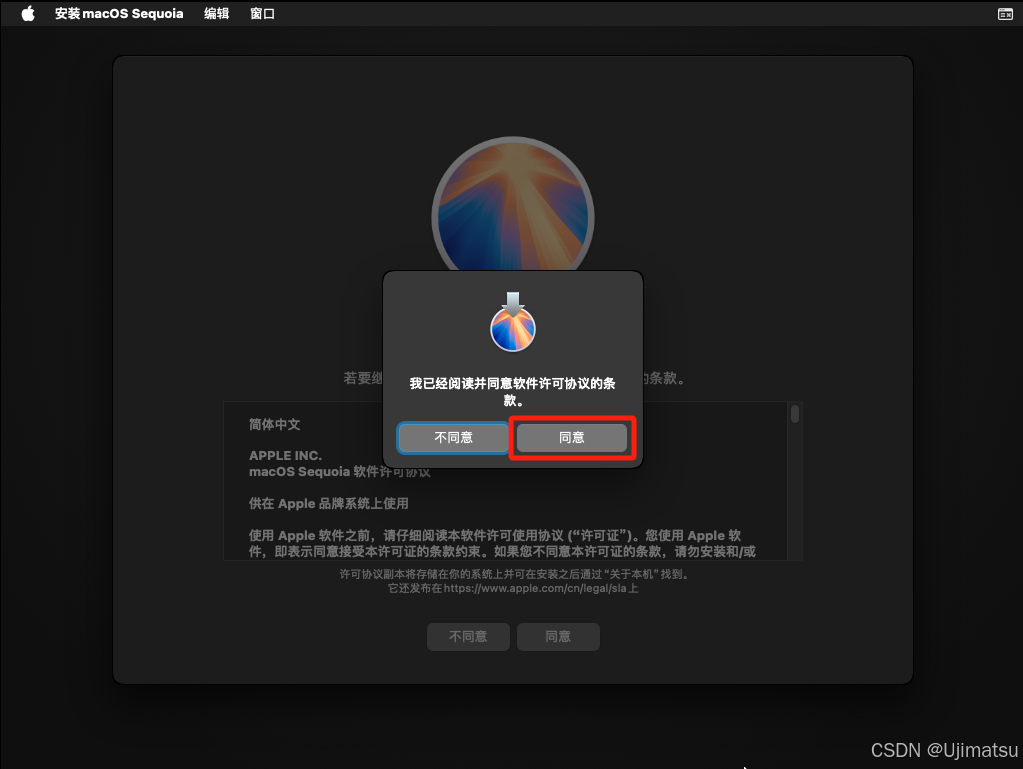Click 不同意 in the confirmation dialog

coord(453,438)
